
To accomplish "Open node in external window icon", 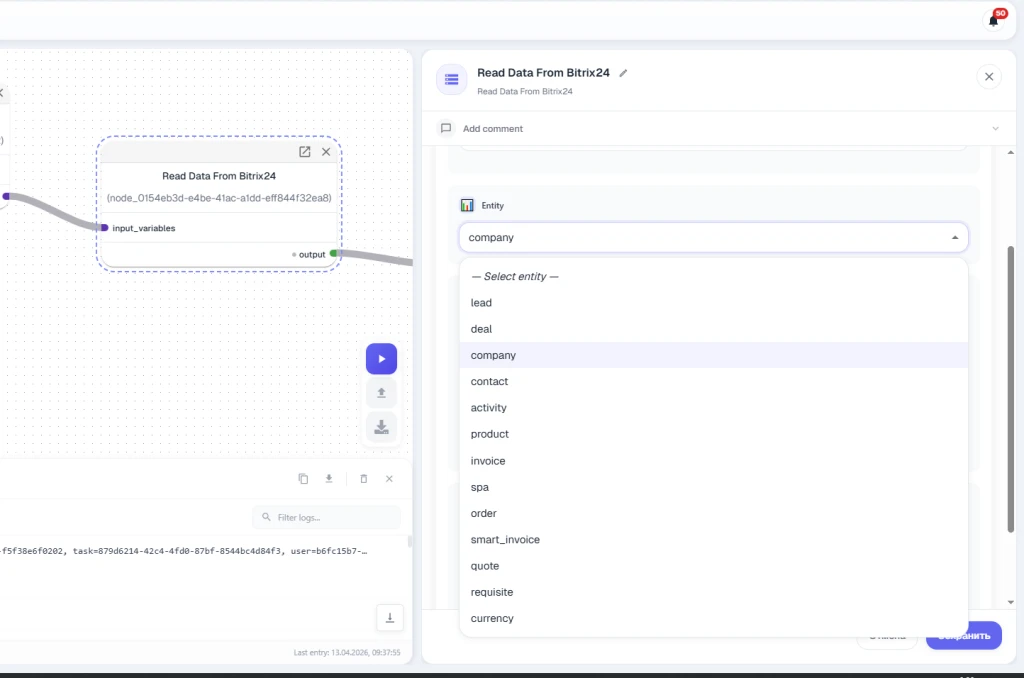I will coord(304,152).
